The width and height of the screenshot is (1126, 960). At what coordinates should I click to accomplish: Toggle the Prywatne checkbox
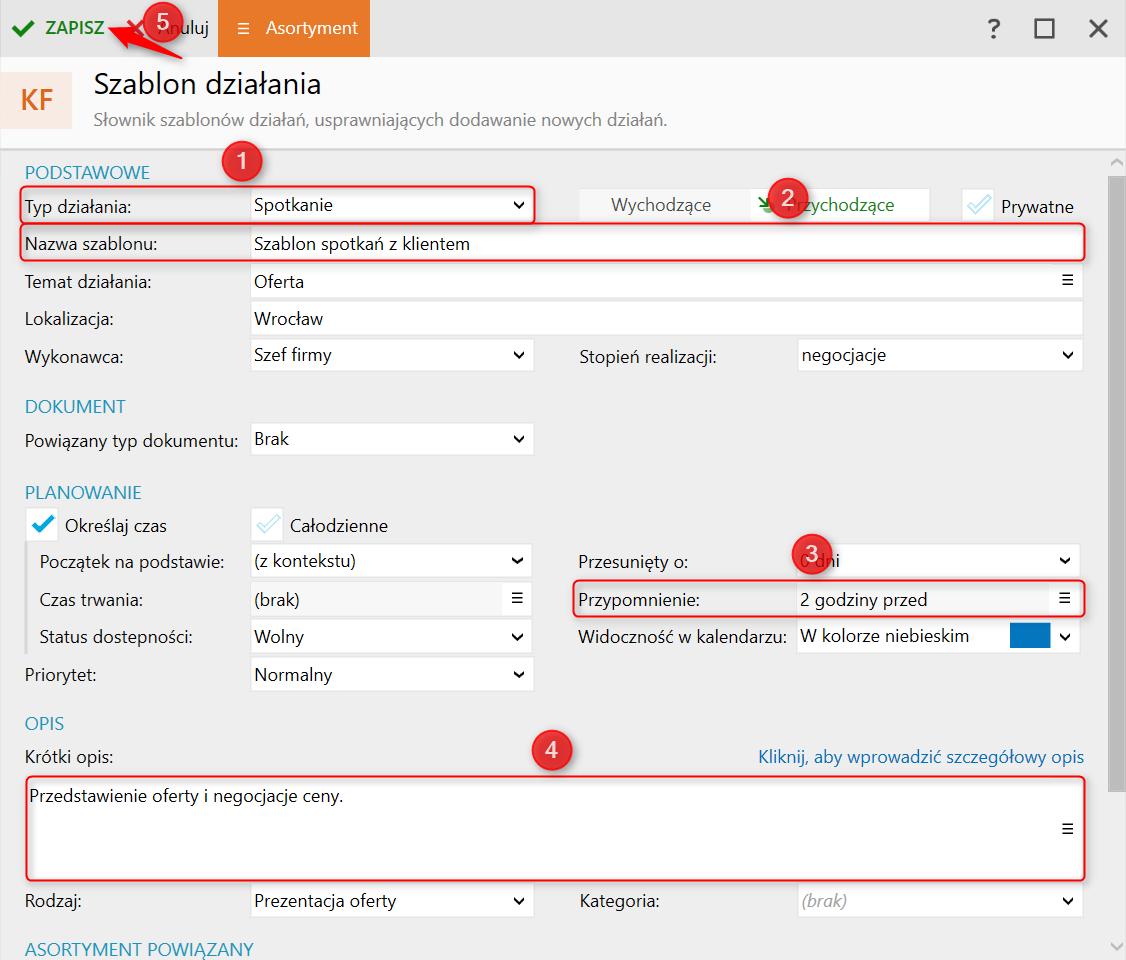pyautogui.click(x=979, y=205)
